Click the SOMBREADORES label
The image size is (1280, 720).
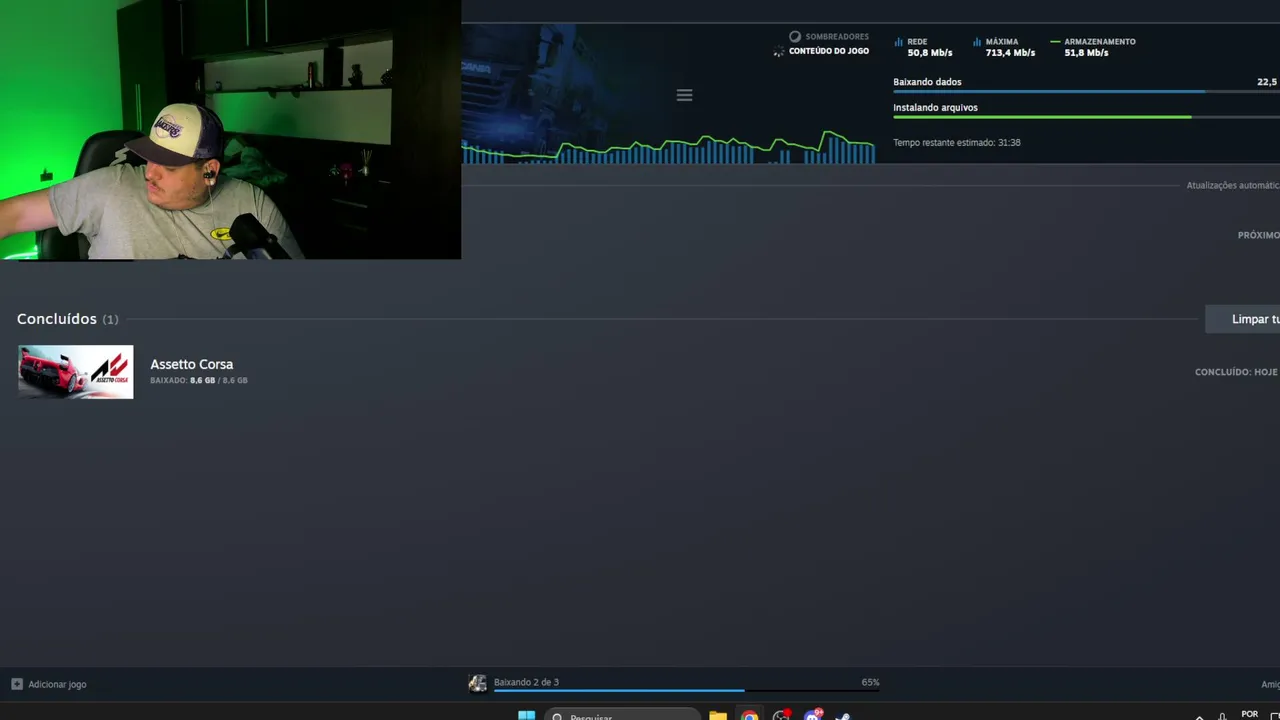(837, 37)
